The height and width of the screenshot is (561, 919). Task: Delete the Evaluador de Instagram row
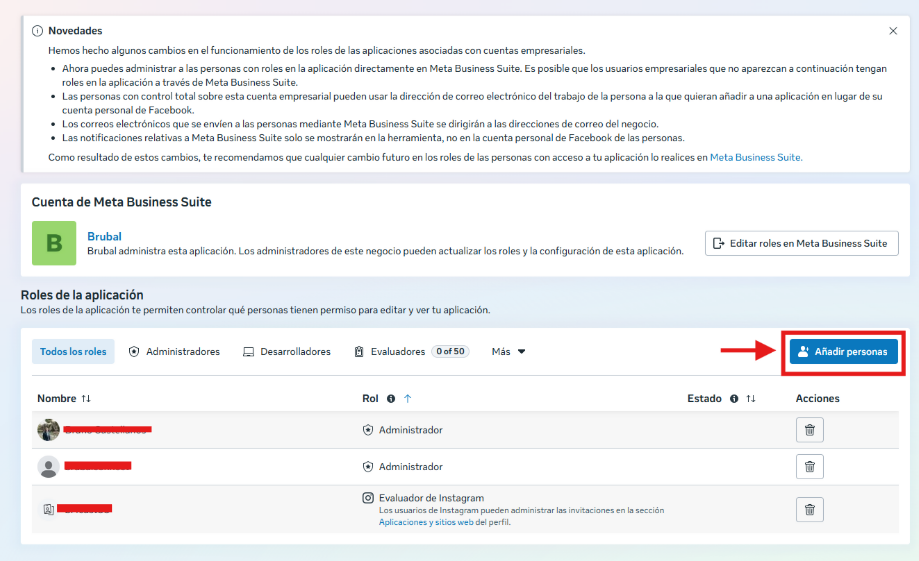coord(809,509)
